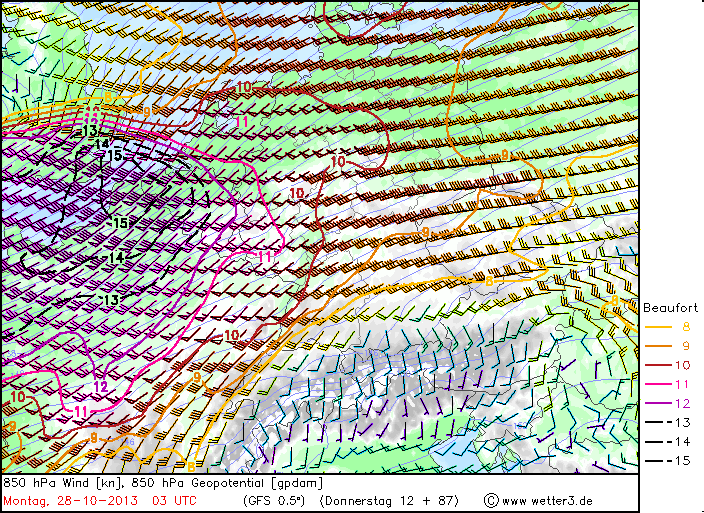This screenshot has width=704, height=513.
Task: Click the number 13 in the Beaufort legend
Action: (683, 422)
